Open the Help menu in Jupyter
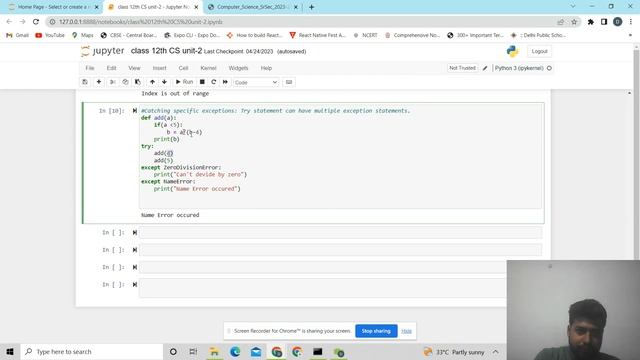This screenshot has width=640, height=360. point(266,68)
